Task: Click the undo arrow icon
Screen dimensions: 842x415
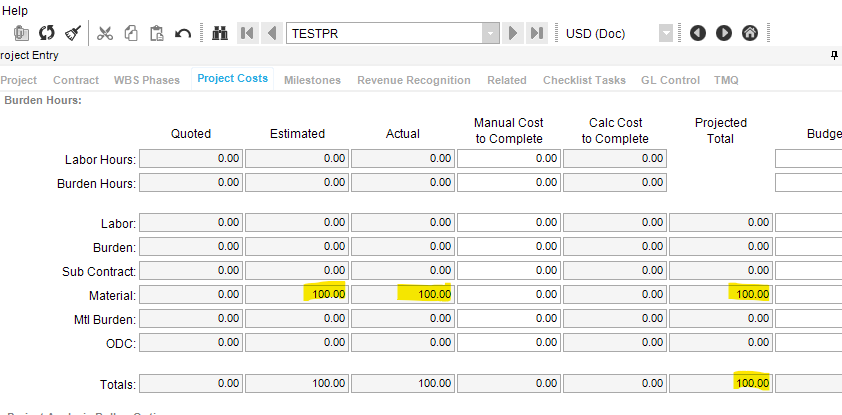Action: pyautogui.click(x=183, y=33)
